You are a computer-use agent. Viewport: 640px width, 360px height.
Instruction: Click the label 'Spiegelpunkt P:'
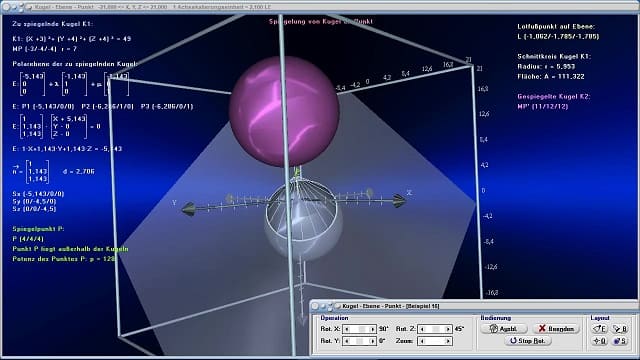tap(38, 229)
